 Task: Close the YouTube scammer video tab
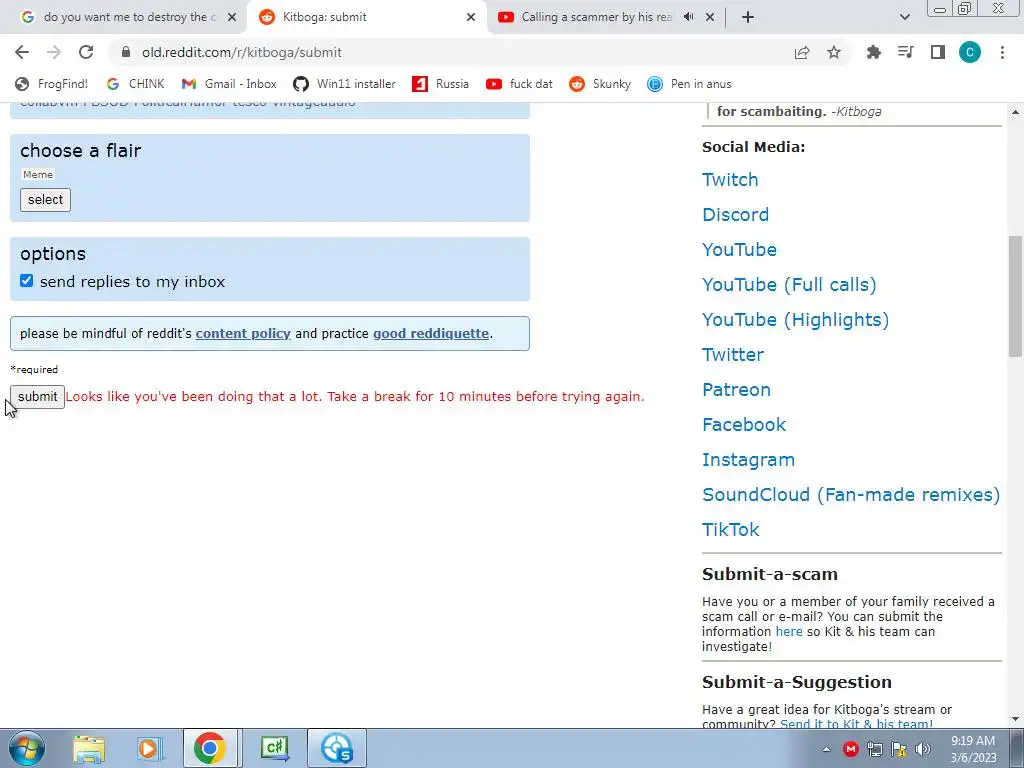click(710, 17)
